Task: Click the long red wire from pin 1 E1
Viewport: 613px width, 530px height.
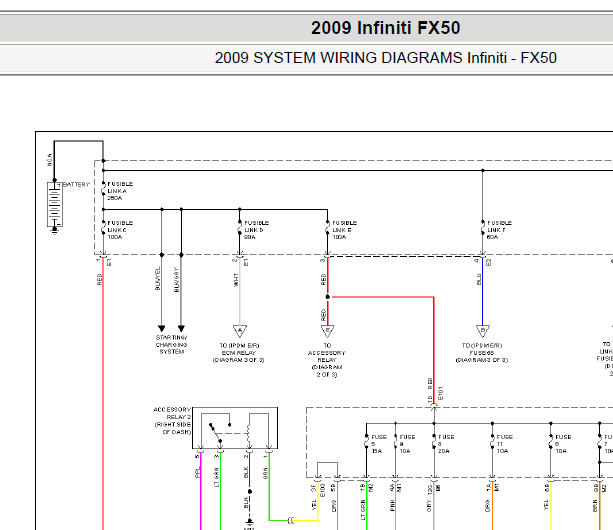Action: 103,395
